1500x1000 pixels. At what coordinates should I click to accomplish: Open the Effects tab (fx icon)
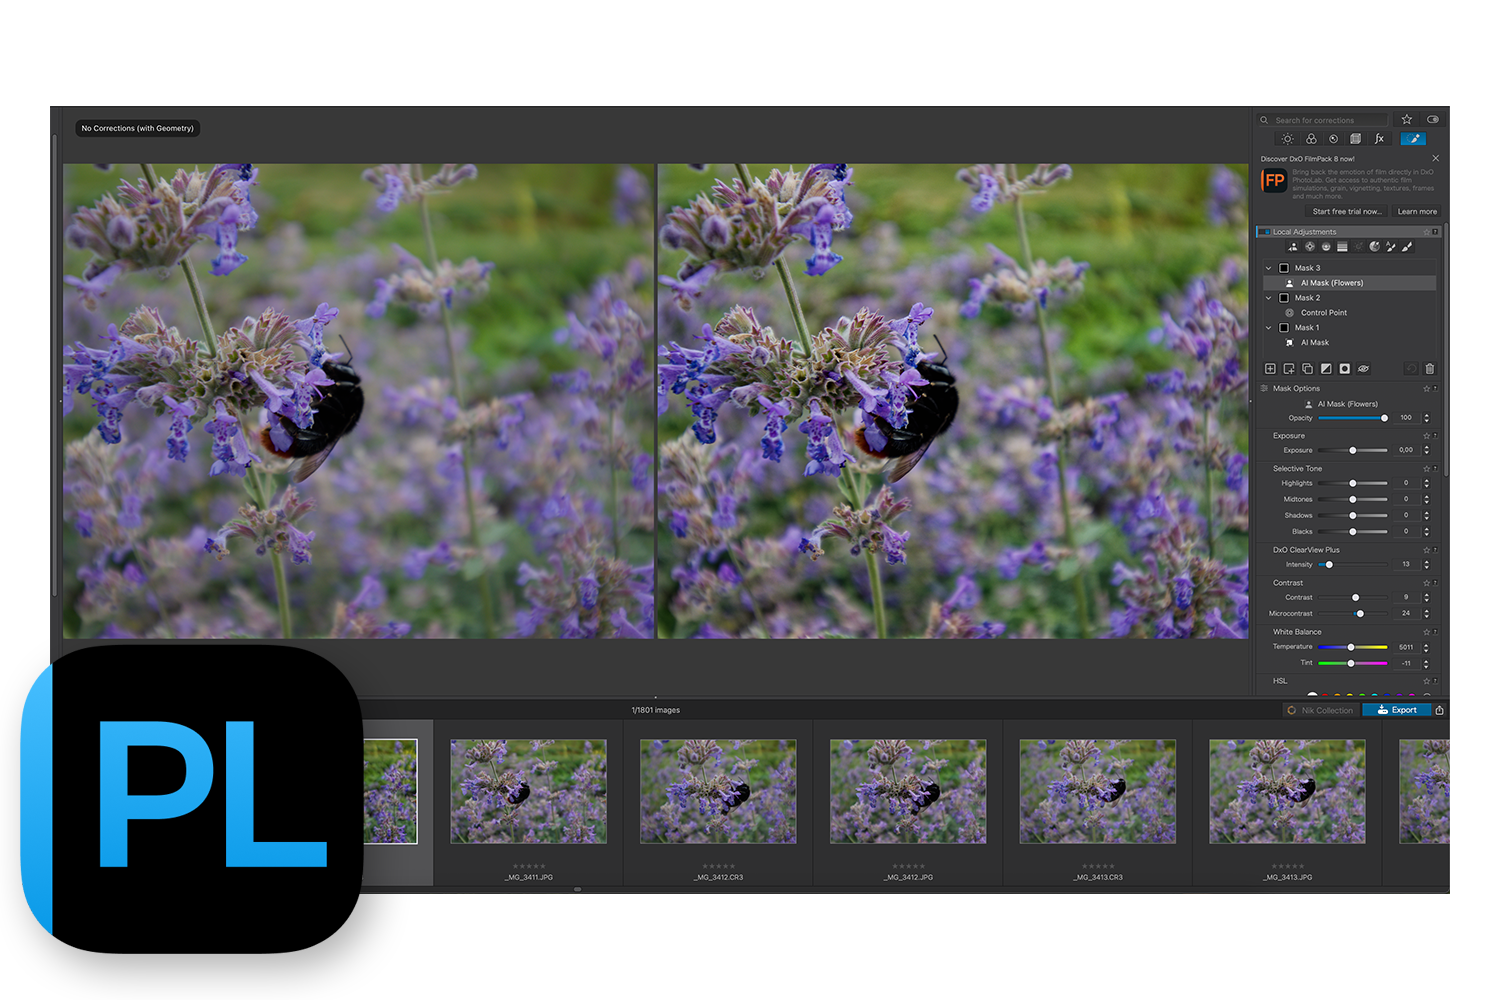coord(1379,139)
